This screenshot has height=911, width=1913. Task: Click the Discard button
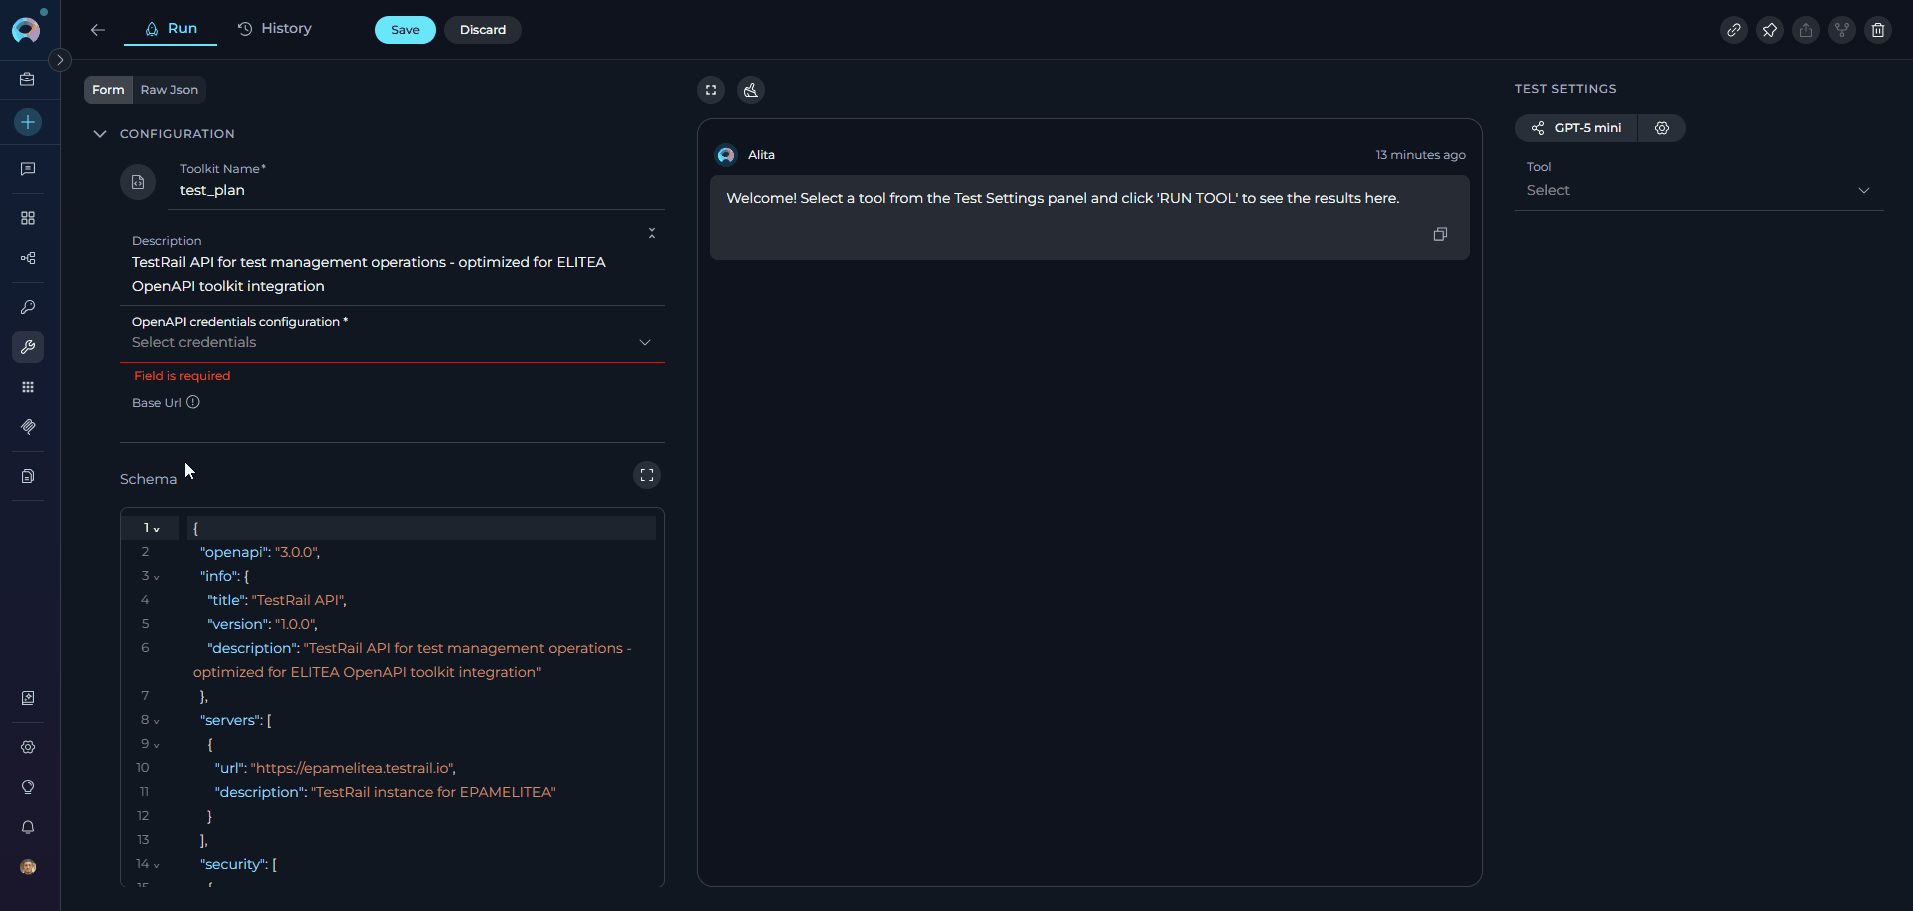482,30
